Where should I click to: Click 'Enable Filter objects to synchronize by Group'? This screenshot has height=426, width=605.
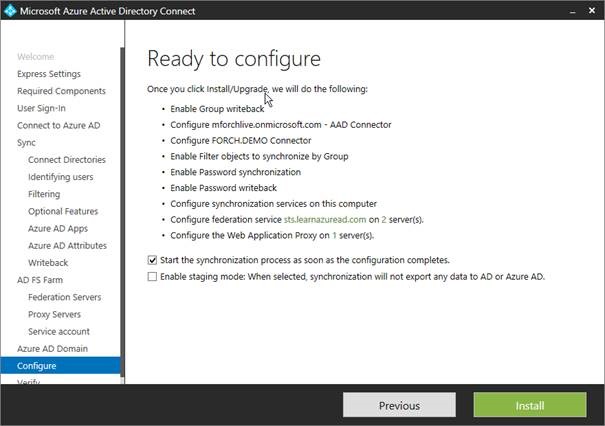pos(259,156)
